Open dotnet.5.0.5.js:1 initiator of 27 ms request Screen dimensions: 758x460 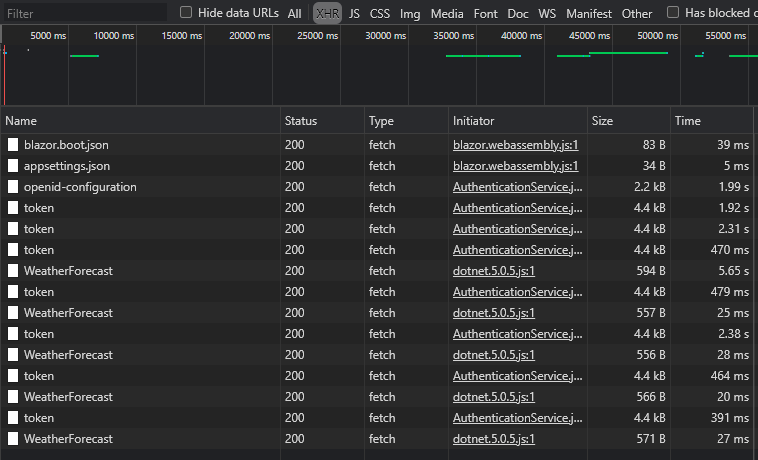494,439
